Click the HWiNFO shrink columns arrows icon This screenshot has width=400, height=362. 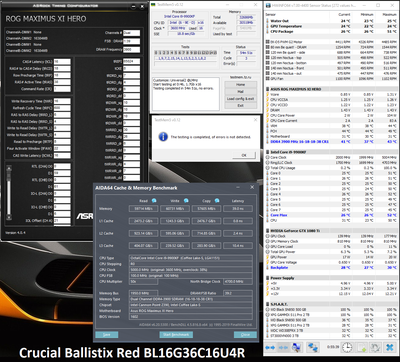point(283,347)
